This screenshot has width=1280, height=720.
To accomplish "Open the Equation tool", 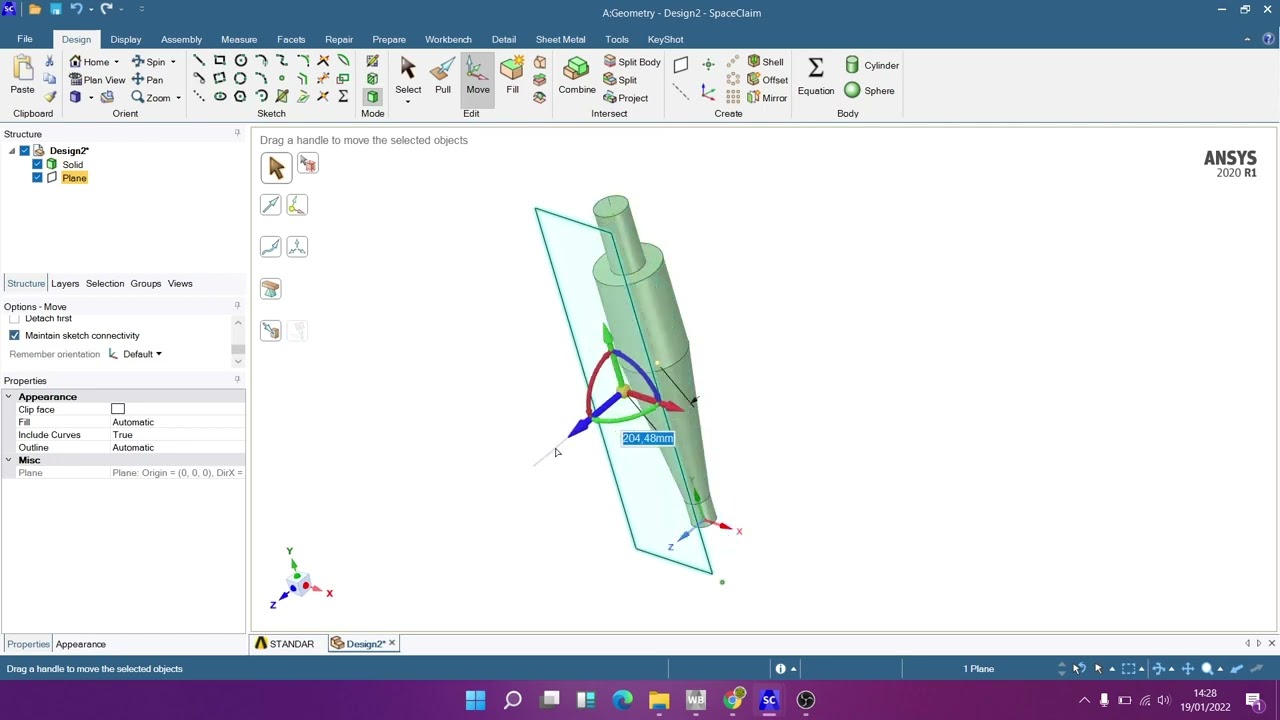I will point(815,76).
